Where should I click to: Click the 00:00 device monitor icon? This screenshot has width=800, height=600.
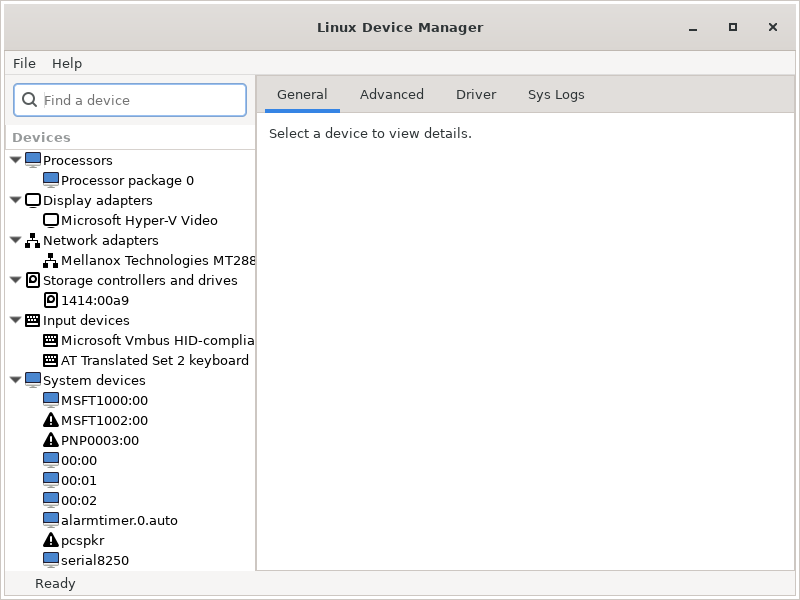click(x=51, y=460)
